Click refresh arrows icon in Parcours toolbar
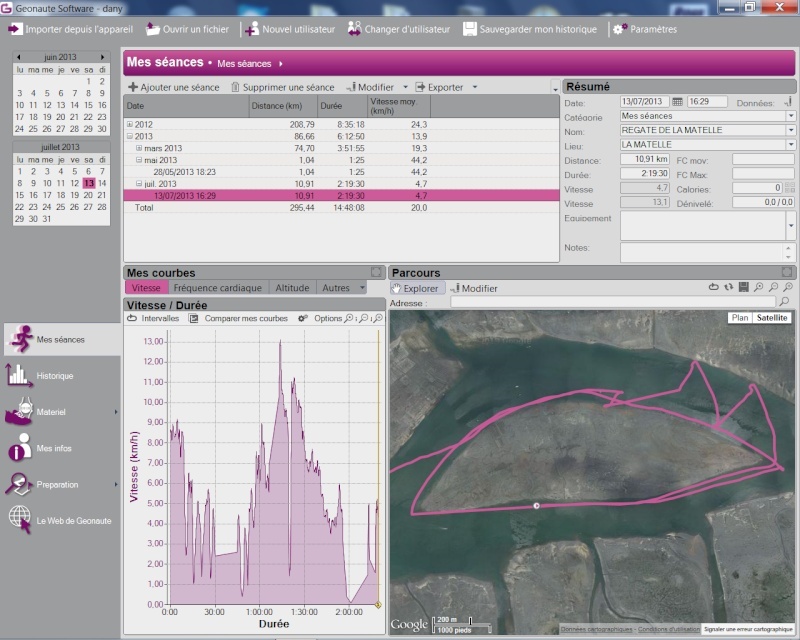 (729, 287)
